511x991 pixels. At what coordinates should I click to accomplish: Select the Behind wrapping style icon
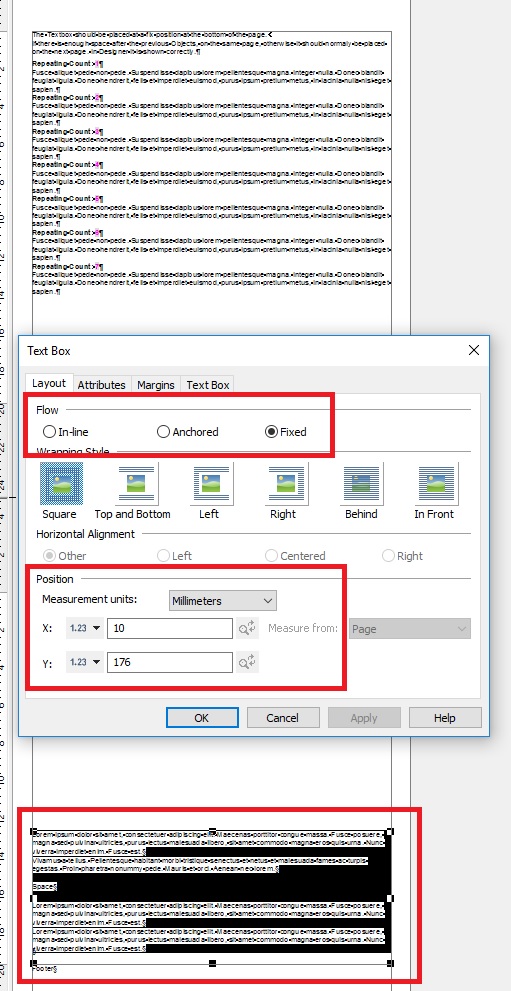[x=362, y=483]
